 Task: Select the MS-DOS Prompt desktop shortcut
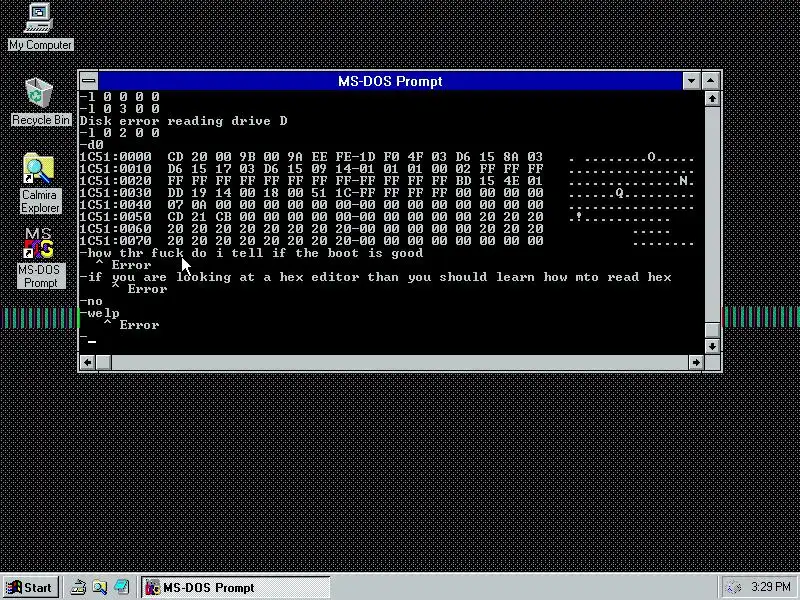tap(40, 258)
